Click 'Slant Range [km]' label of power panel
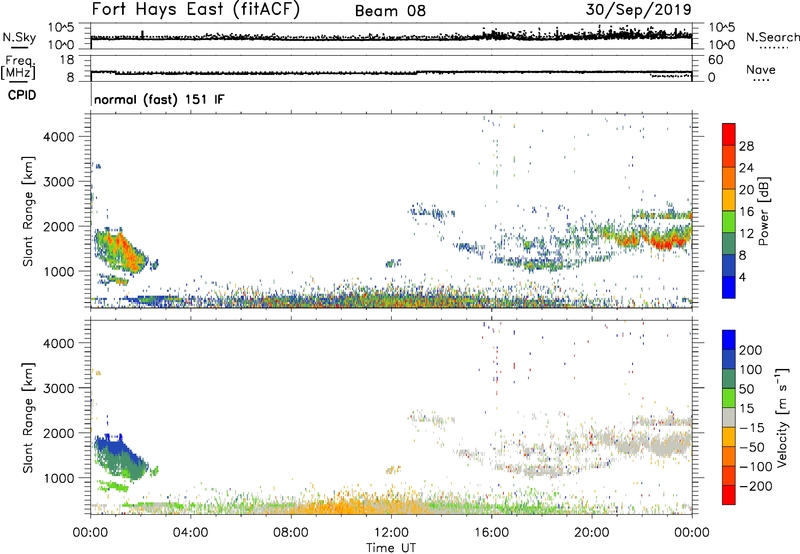Image resolution: width=800 pixels, height=554 pixels. [28, 211]
